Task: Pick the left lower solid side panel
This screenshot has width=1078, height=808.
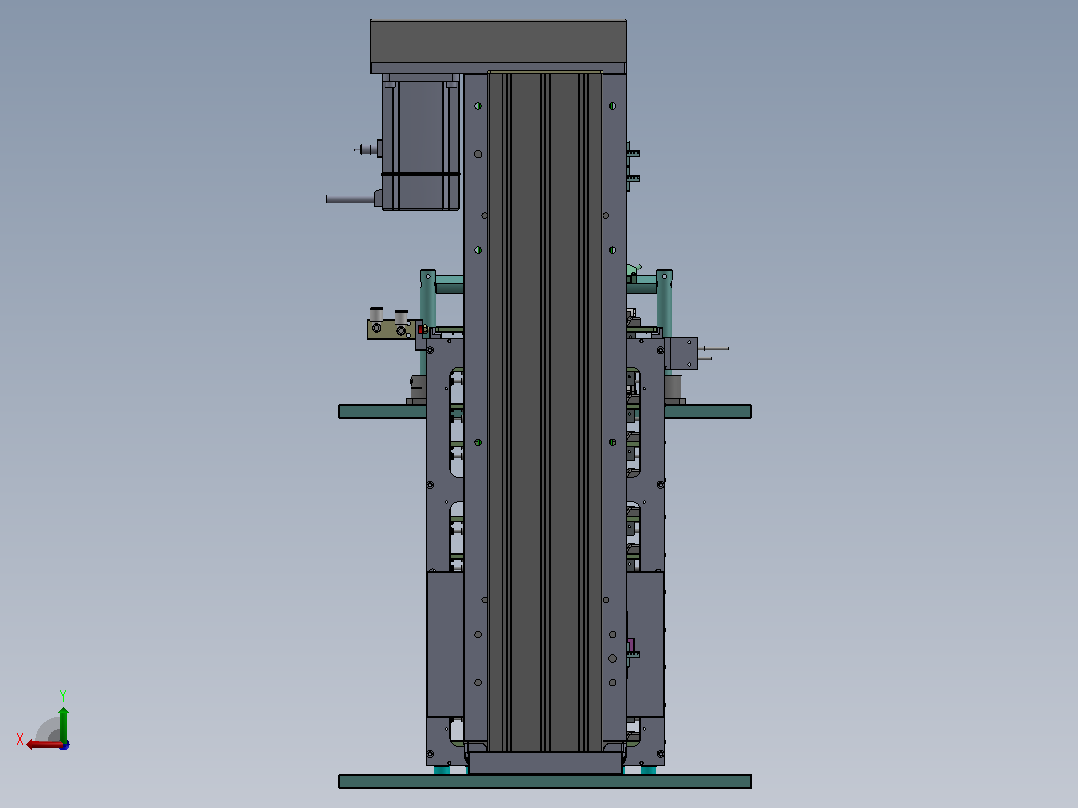Action: point(446,644)
